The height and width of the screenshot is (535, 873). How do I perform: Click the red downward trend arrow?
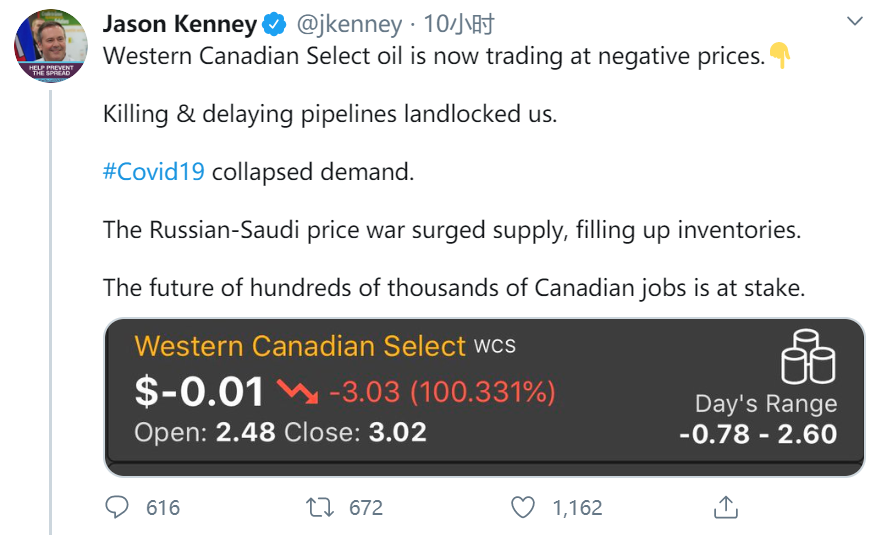point(297,392)
